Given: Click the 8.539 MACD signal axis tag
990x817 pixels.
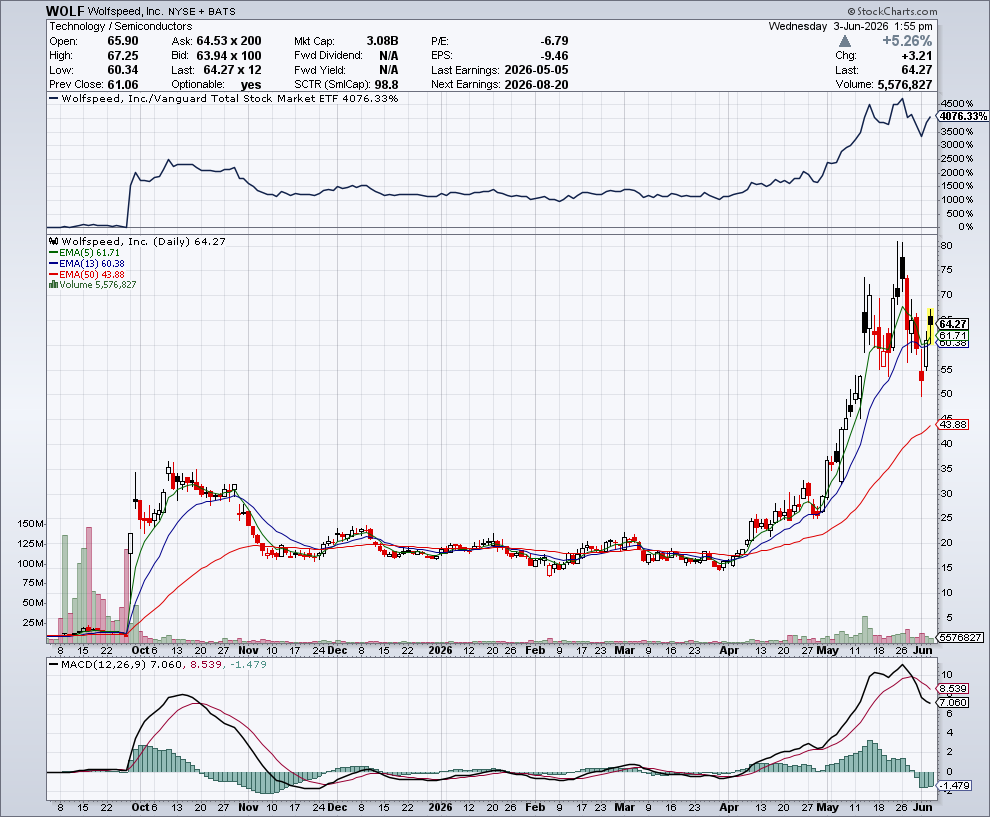Looking at the screenshot, I should [x=953, y=689].
